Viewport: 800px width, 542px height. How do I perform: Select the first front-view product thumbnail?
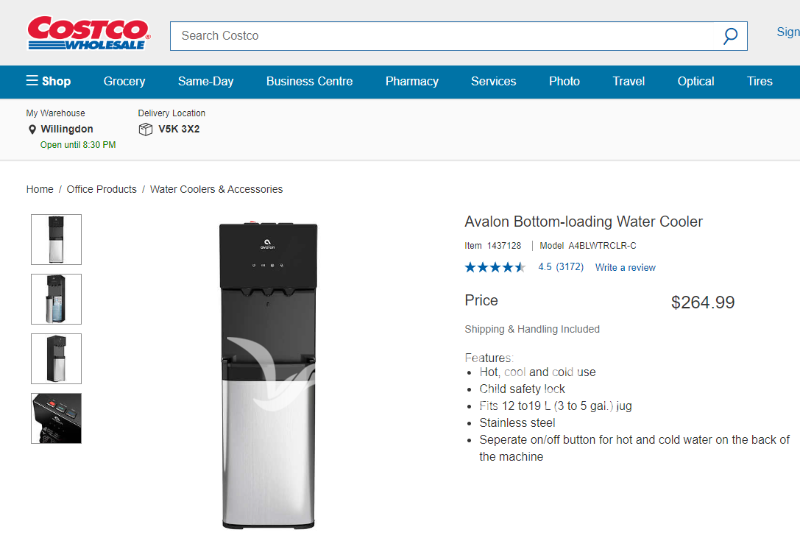57,239
